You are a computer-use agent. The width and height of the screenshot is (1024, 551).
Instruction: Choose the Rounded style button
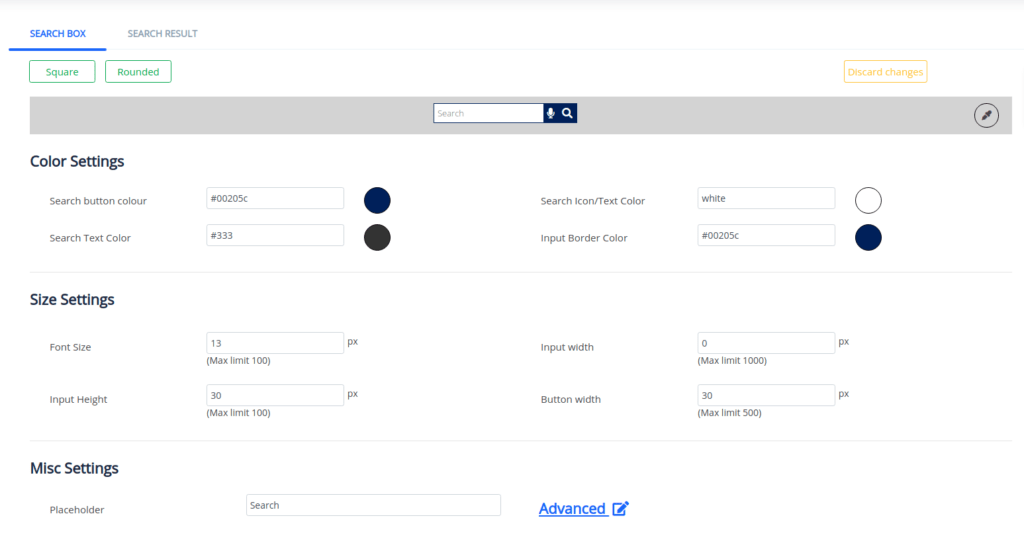pos(138,72)
